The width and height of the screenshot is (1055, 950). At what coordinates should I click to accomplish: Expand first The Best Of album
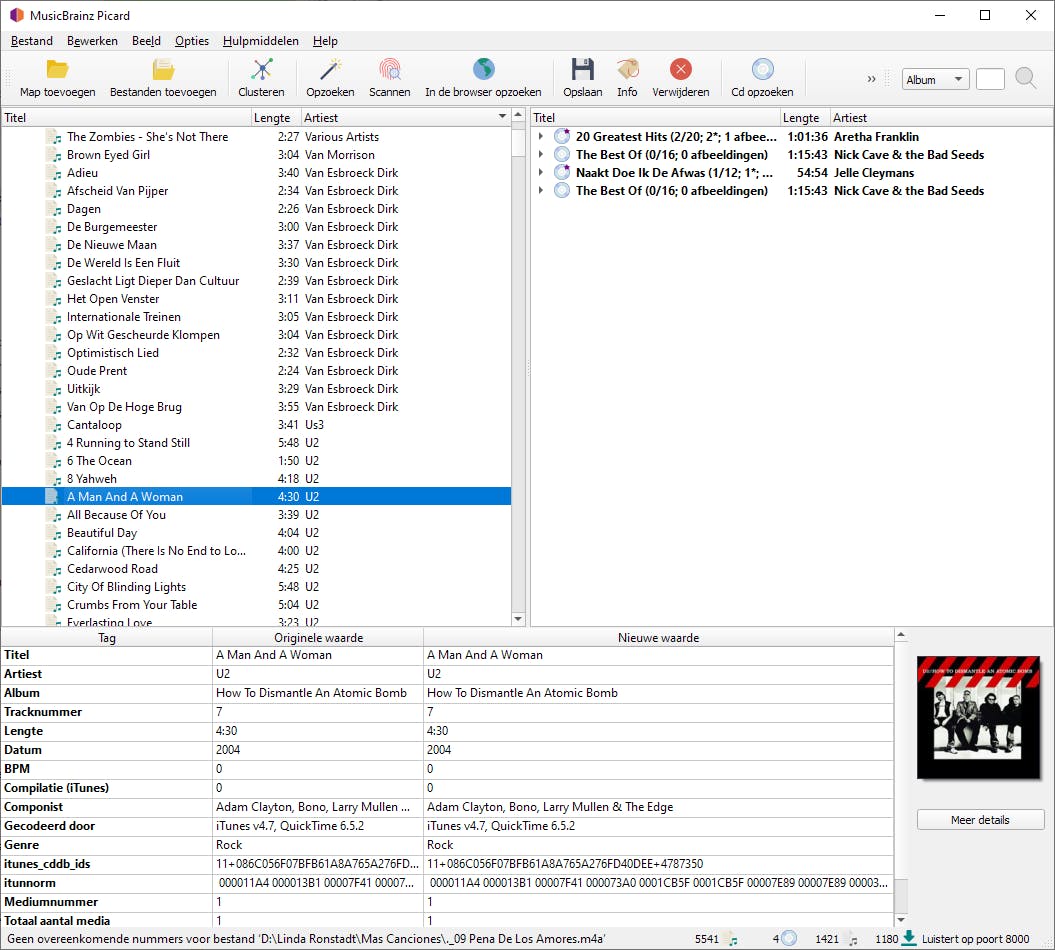(x=541, y=155)
